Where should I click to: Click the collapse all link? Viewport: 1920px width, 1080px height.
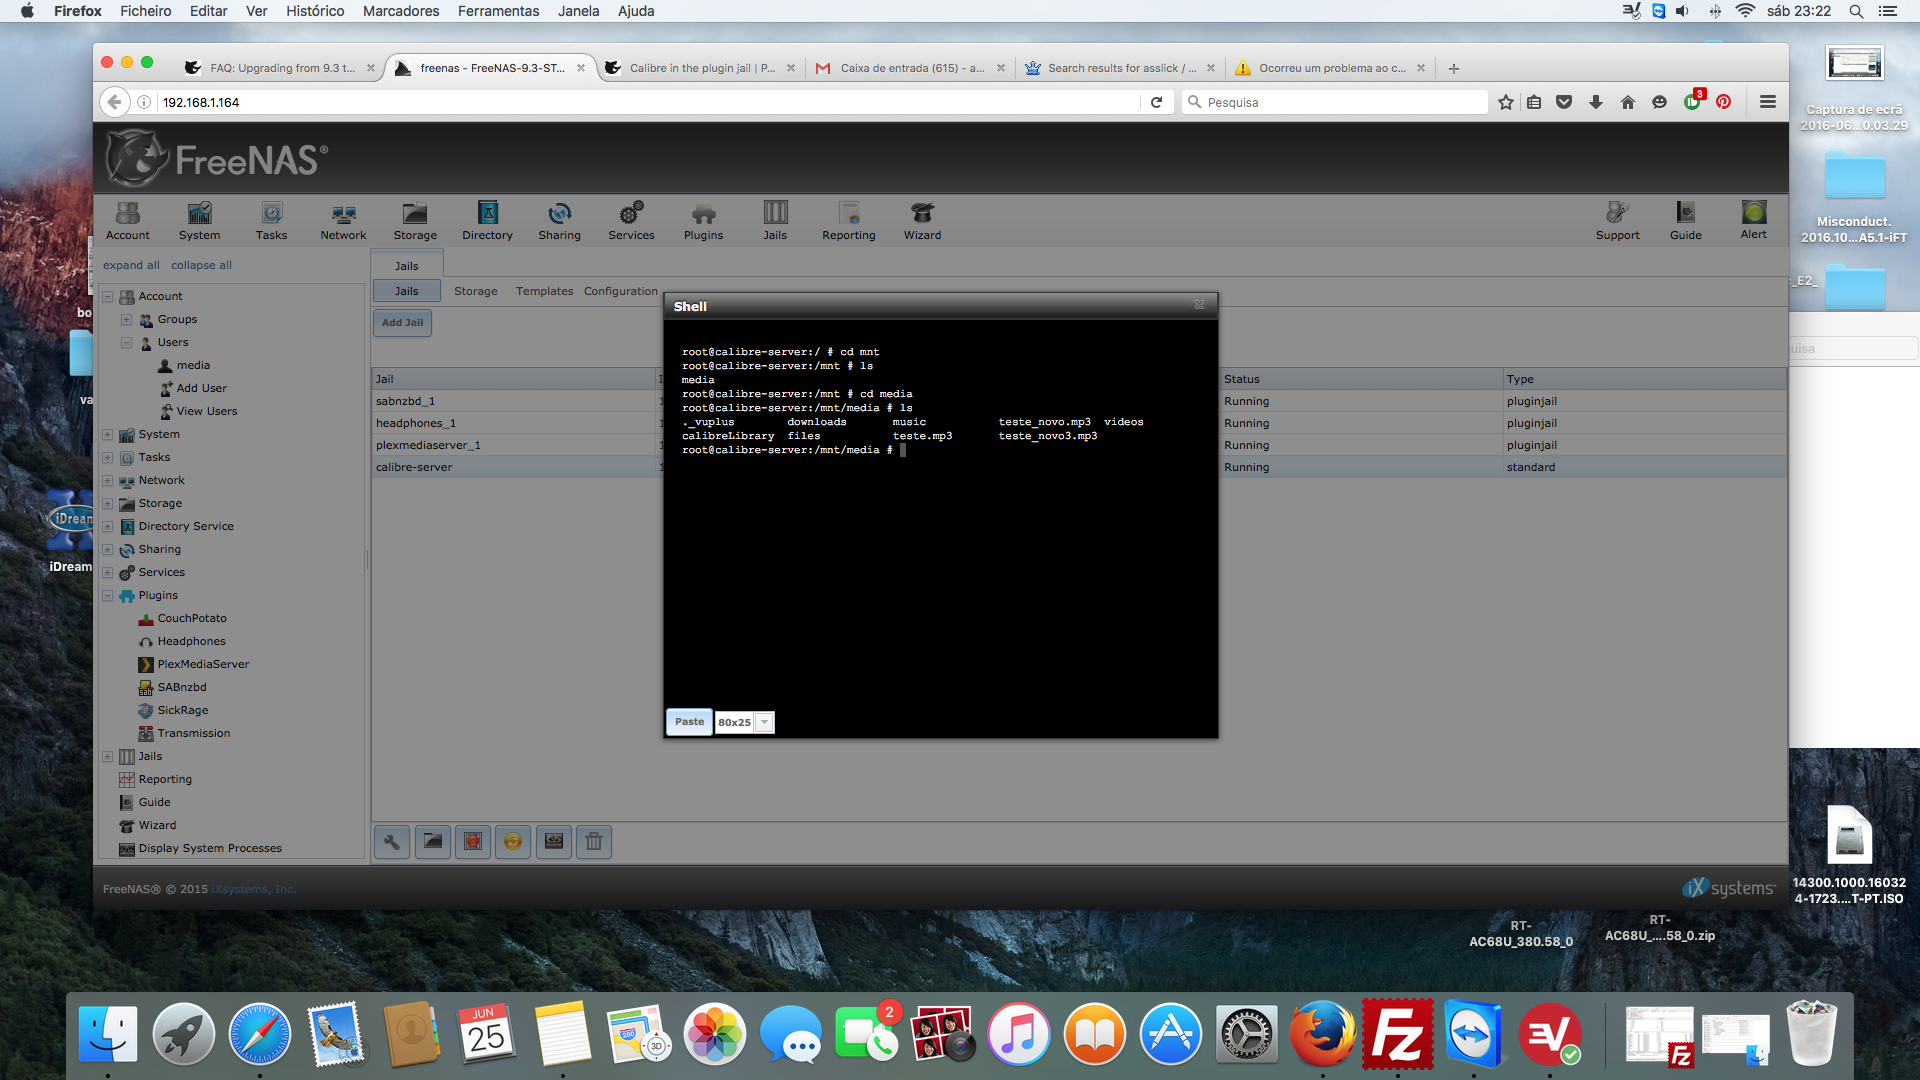tap(201, 265)
